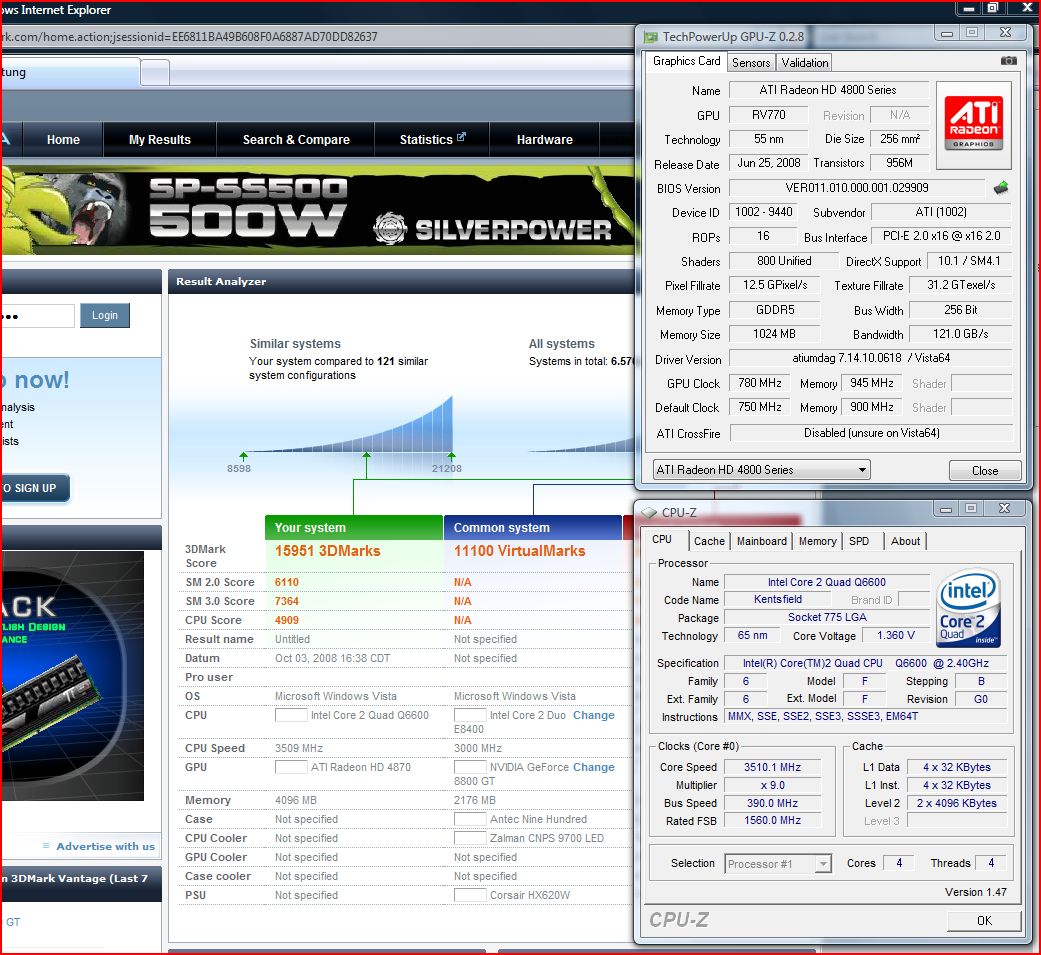Open the Hardware navigation item
This screenshot has width=1041, height=955.
(544, 139)
